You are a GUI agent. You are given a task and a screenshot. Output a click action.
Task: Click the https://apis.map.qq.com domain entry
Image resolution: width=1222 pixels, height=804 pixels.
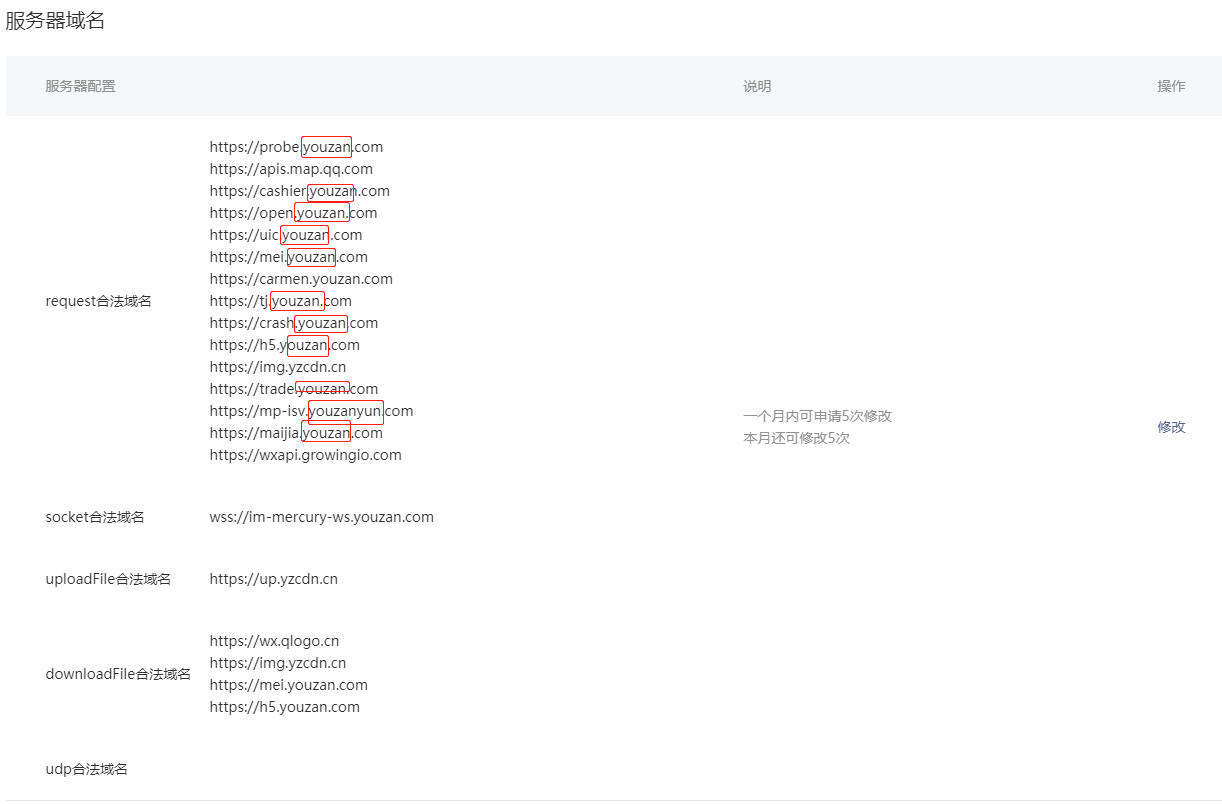291,169
